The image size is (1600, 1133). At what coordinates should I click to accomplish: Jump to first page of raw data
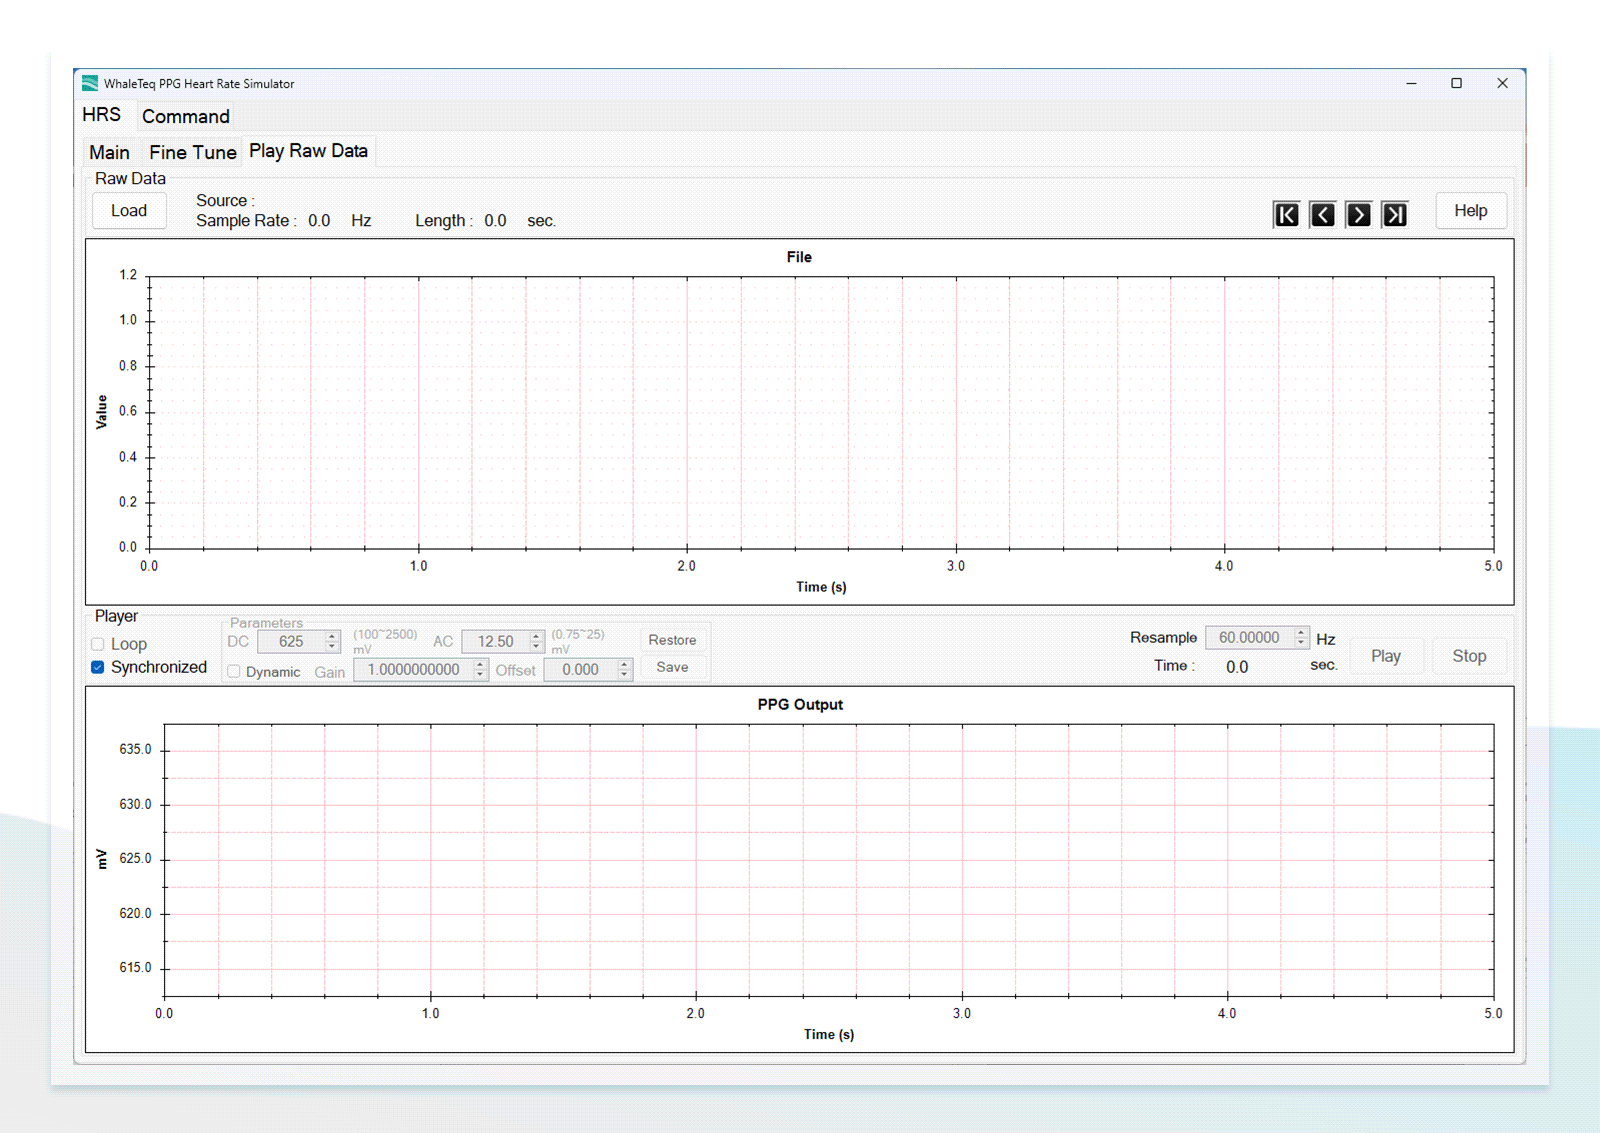(1286, 215)
